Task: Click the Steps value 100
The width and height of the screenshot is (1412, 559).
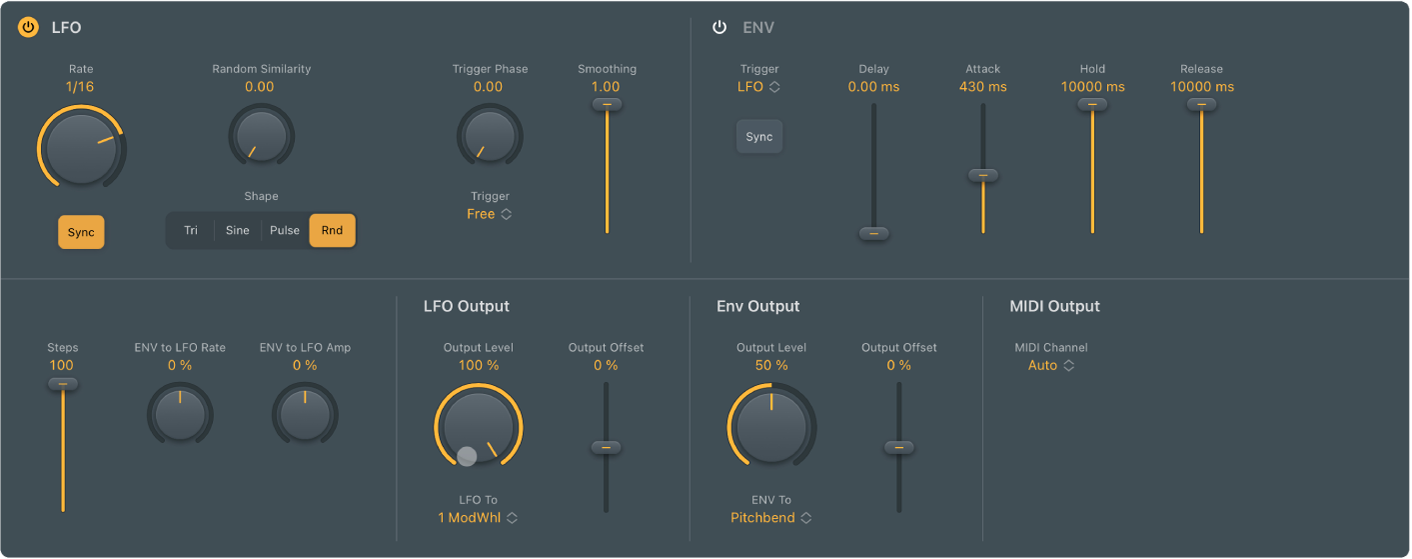Action: tap(61, 366)
